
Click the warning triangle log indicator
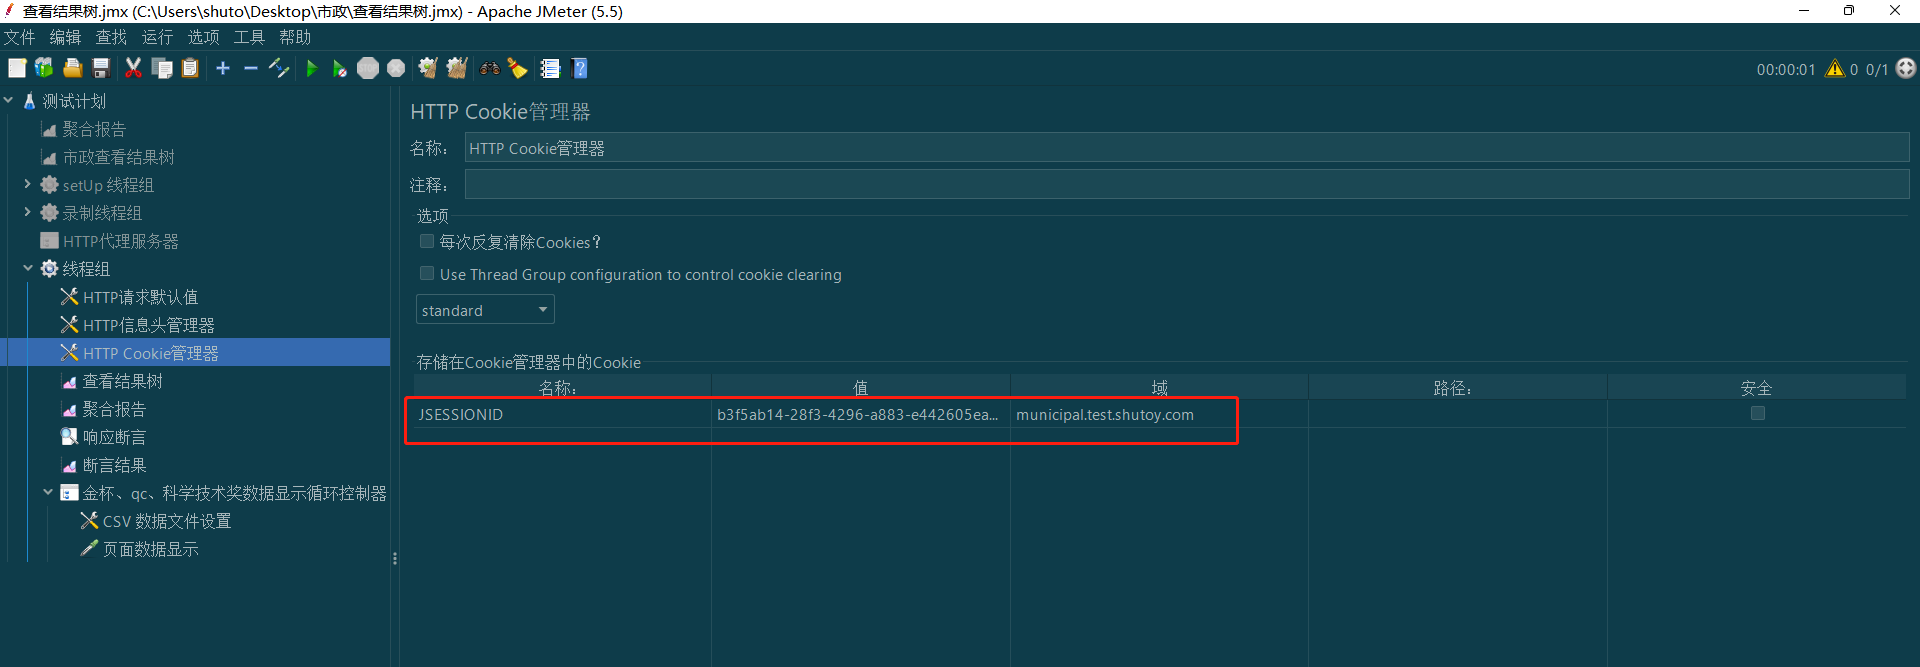click(1835, 69)
